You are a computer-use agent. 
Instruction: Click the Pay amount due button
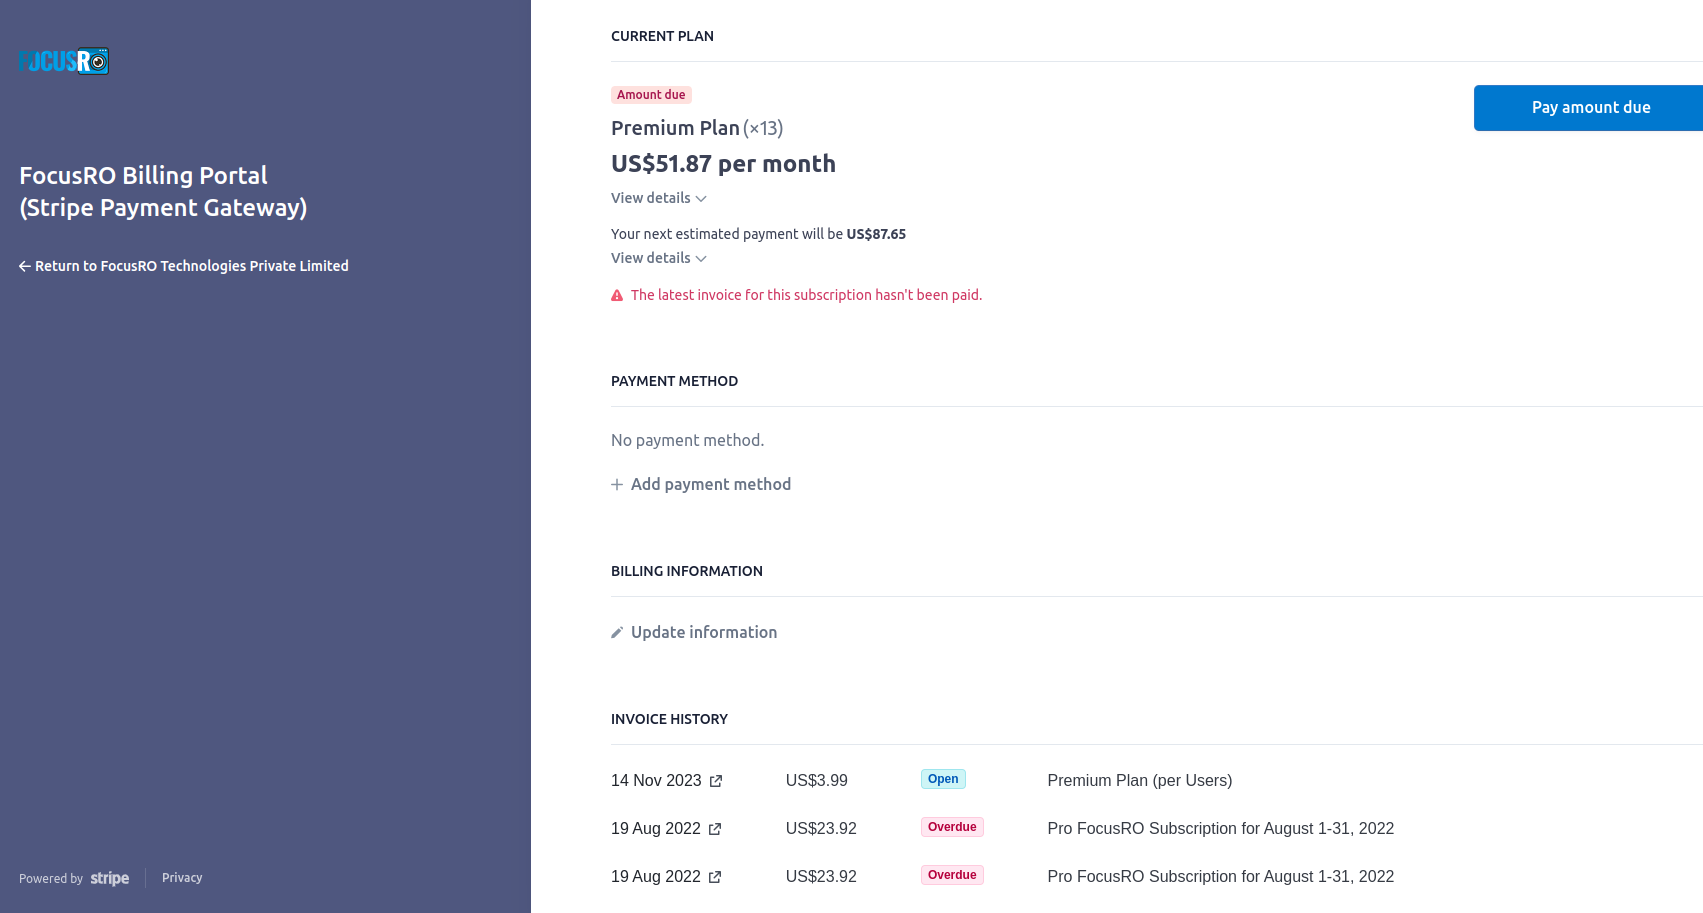(1588, 108)
